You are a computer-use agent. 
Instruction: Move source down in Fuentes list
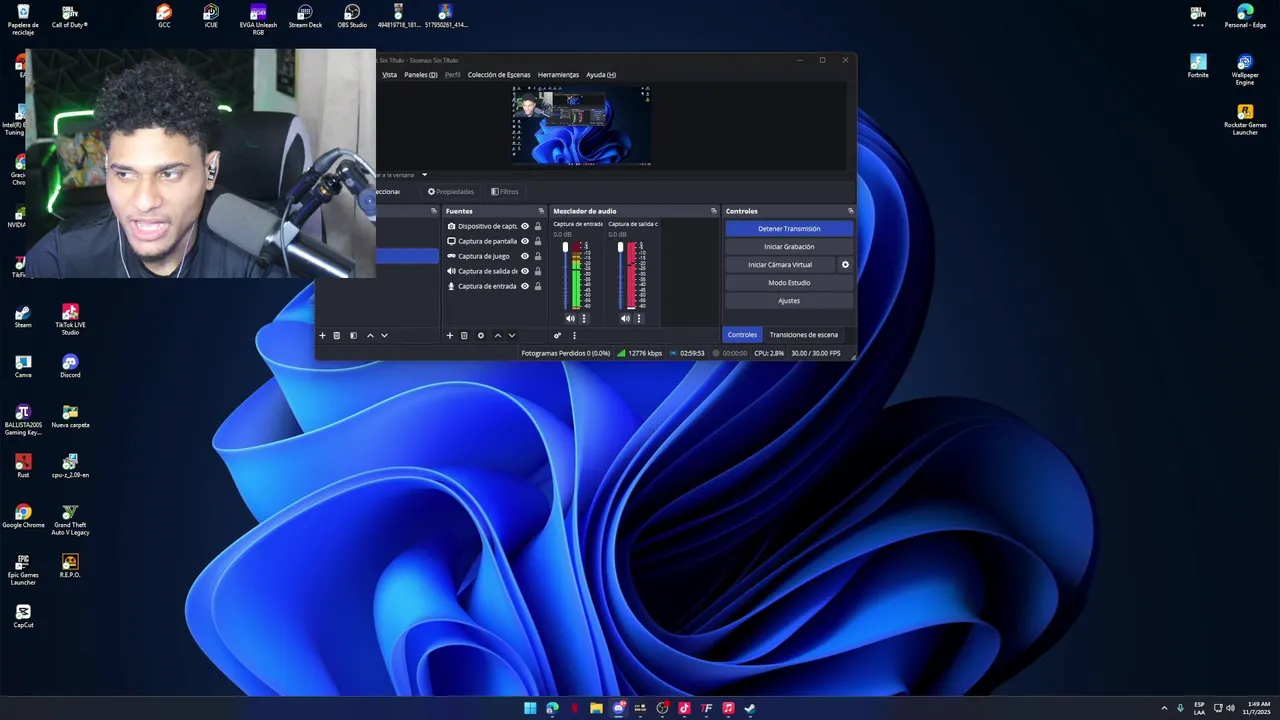512,335
